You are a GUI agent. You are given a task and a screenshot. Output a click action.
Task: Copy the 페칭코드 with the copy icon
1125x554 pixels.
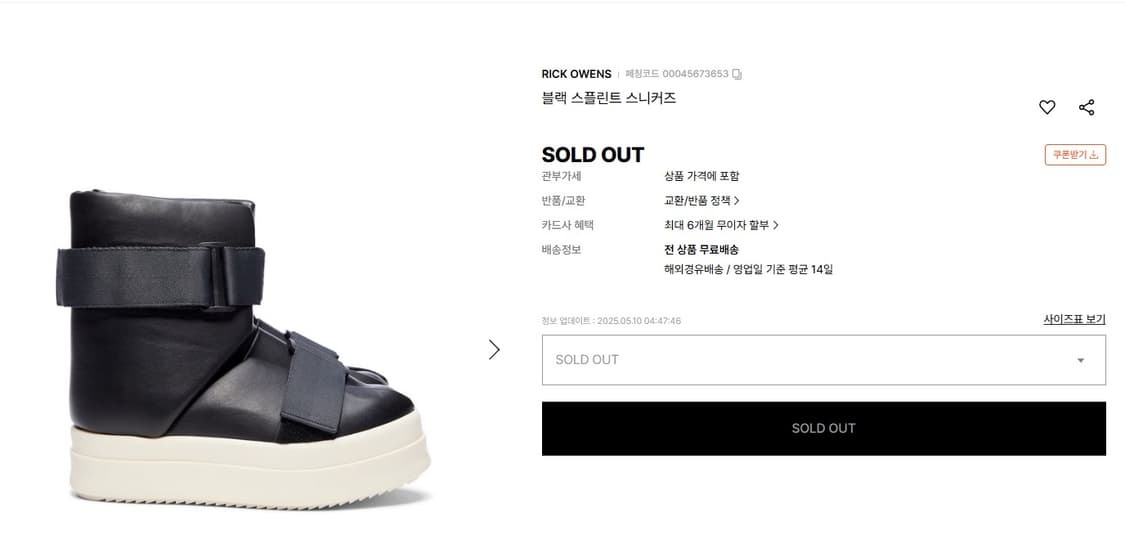coord(737,74)
